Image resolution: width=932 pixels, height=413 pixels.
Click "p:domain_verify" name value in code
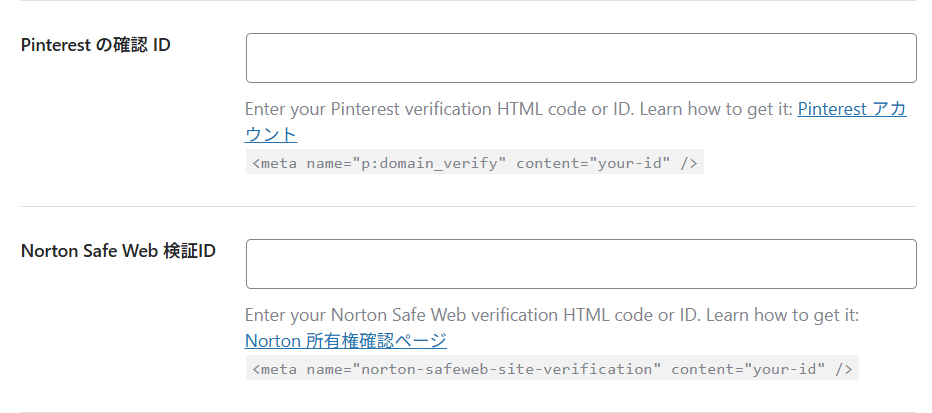(428, 163)
